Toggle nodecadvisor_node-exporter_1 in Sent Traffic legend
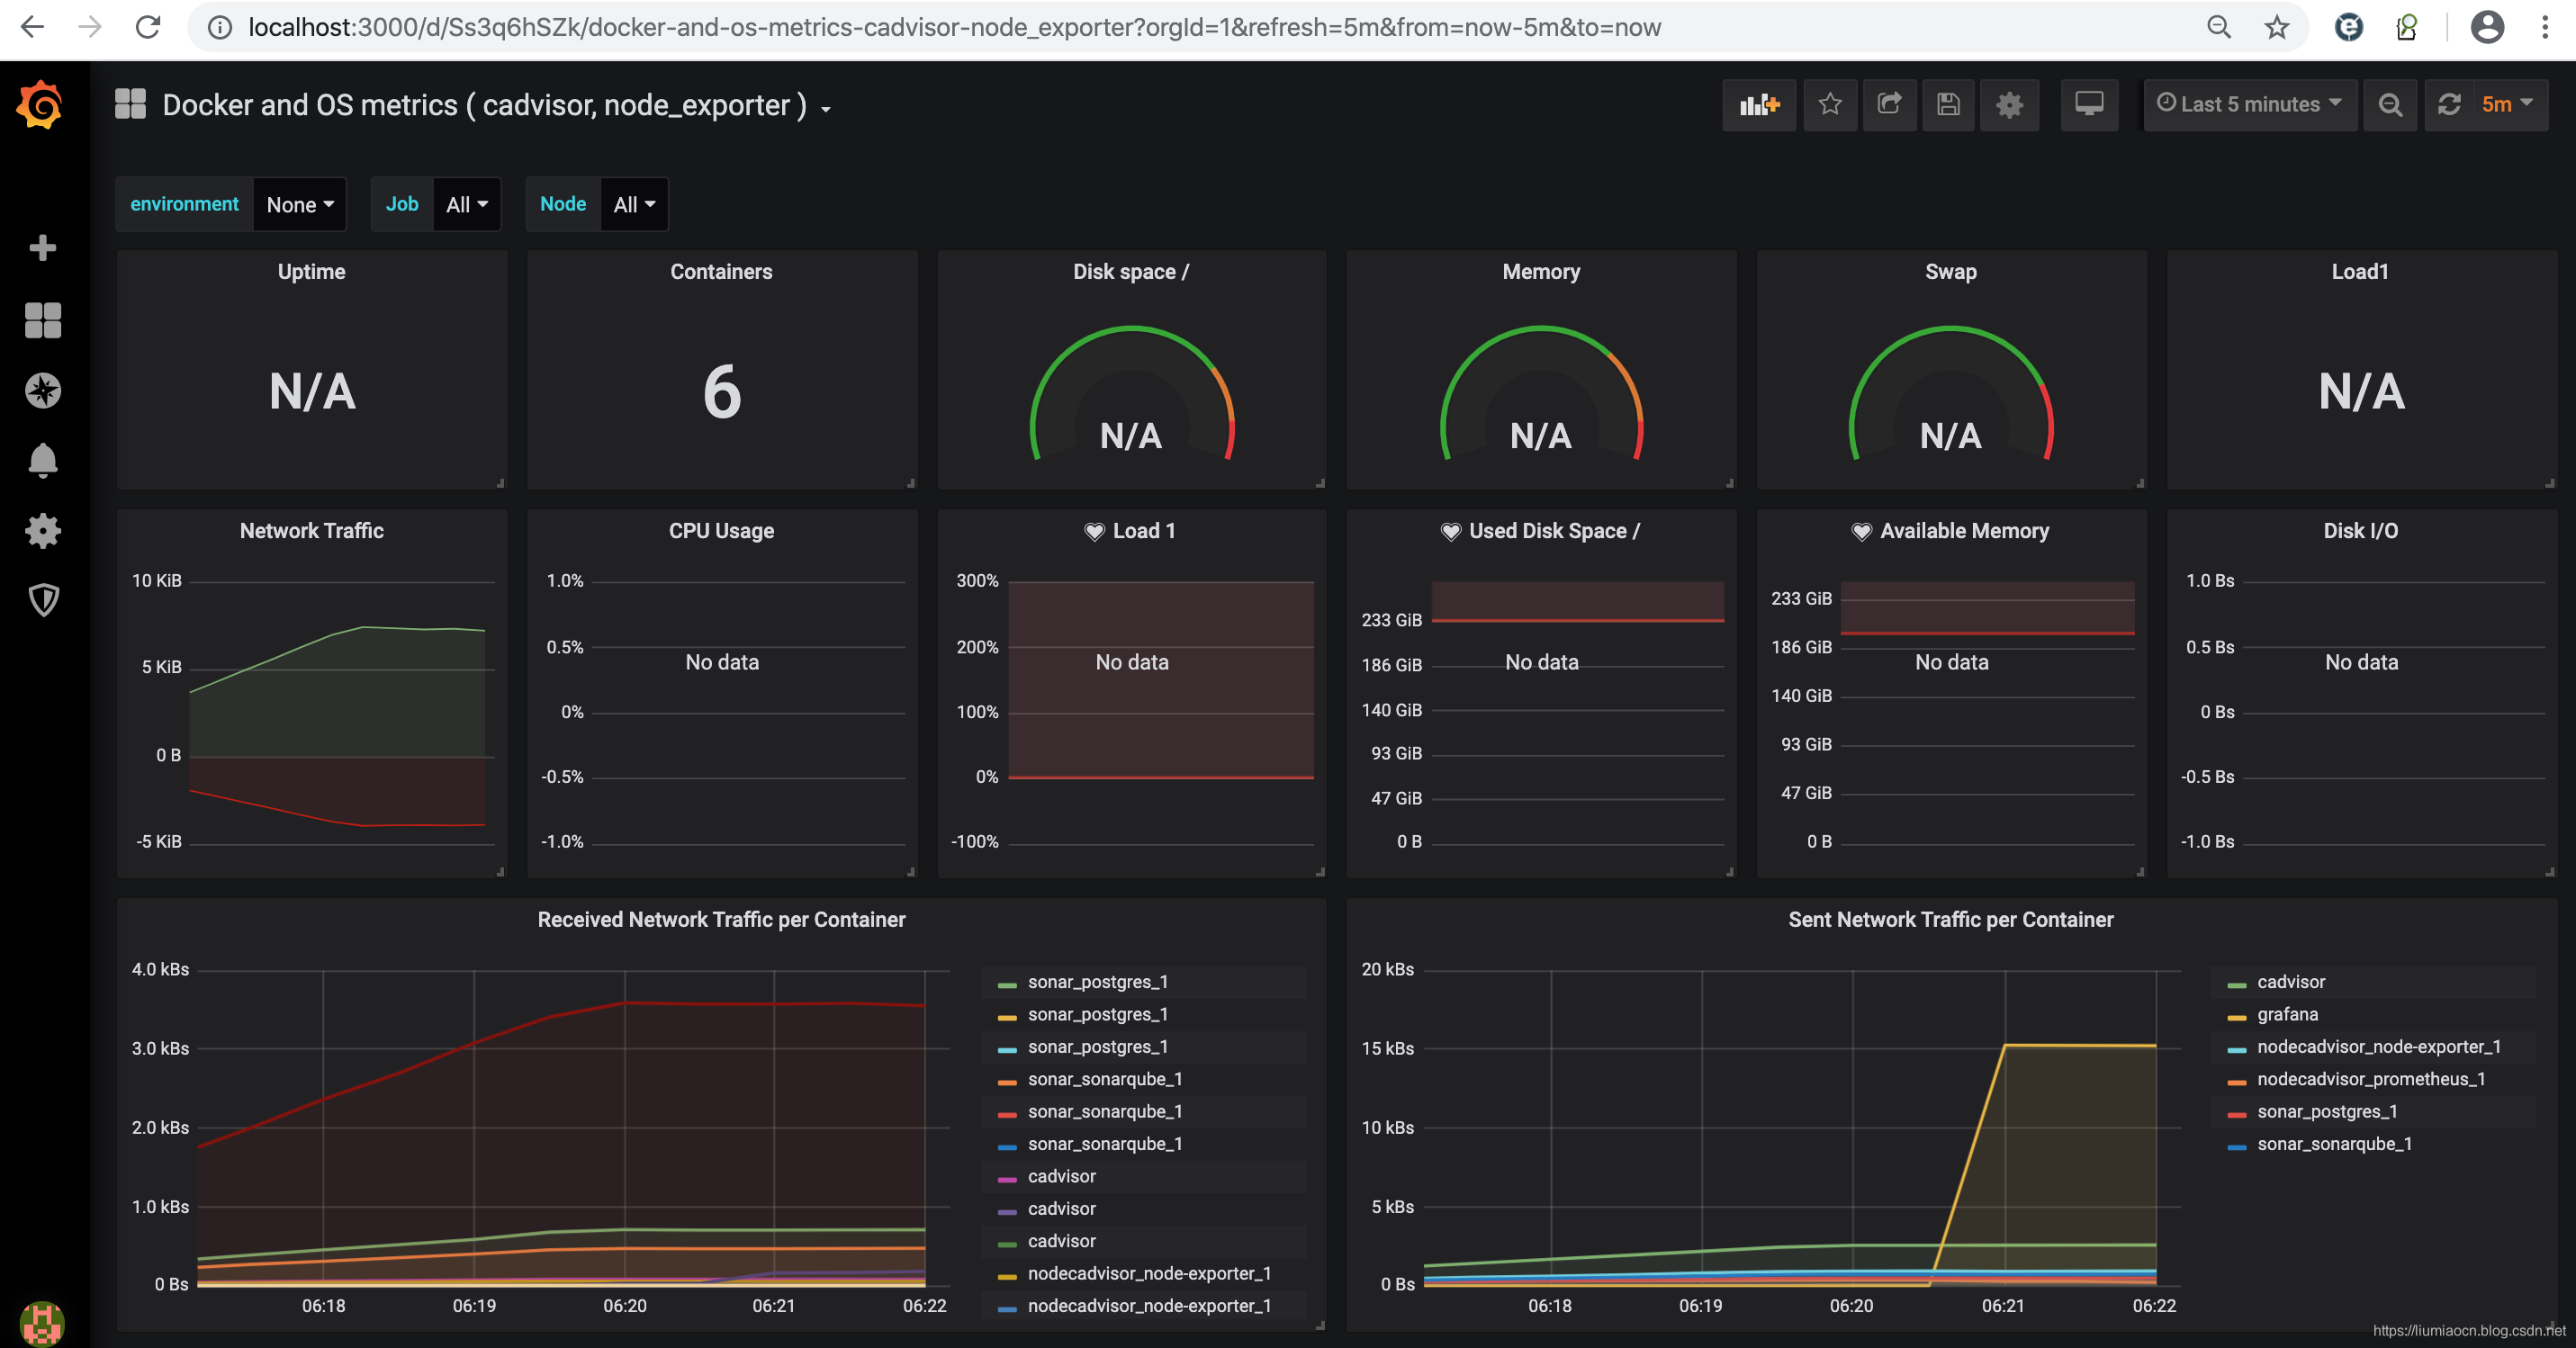This screenshot has height=1348, width=2576. pos(2378,1047)
